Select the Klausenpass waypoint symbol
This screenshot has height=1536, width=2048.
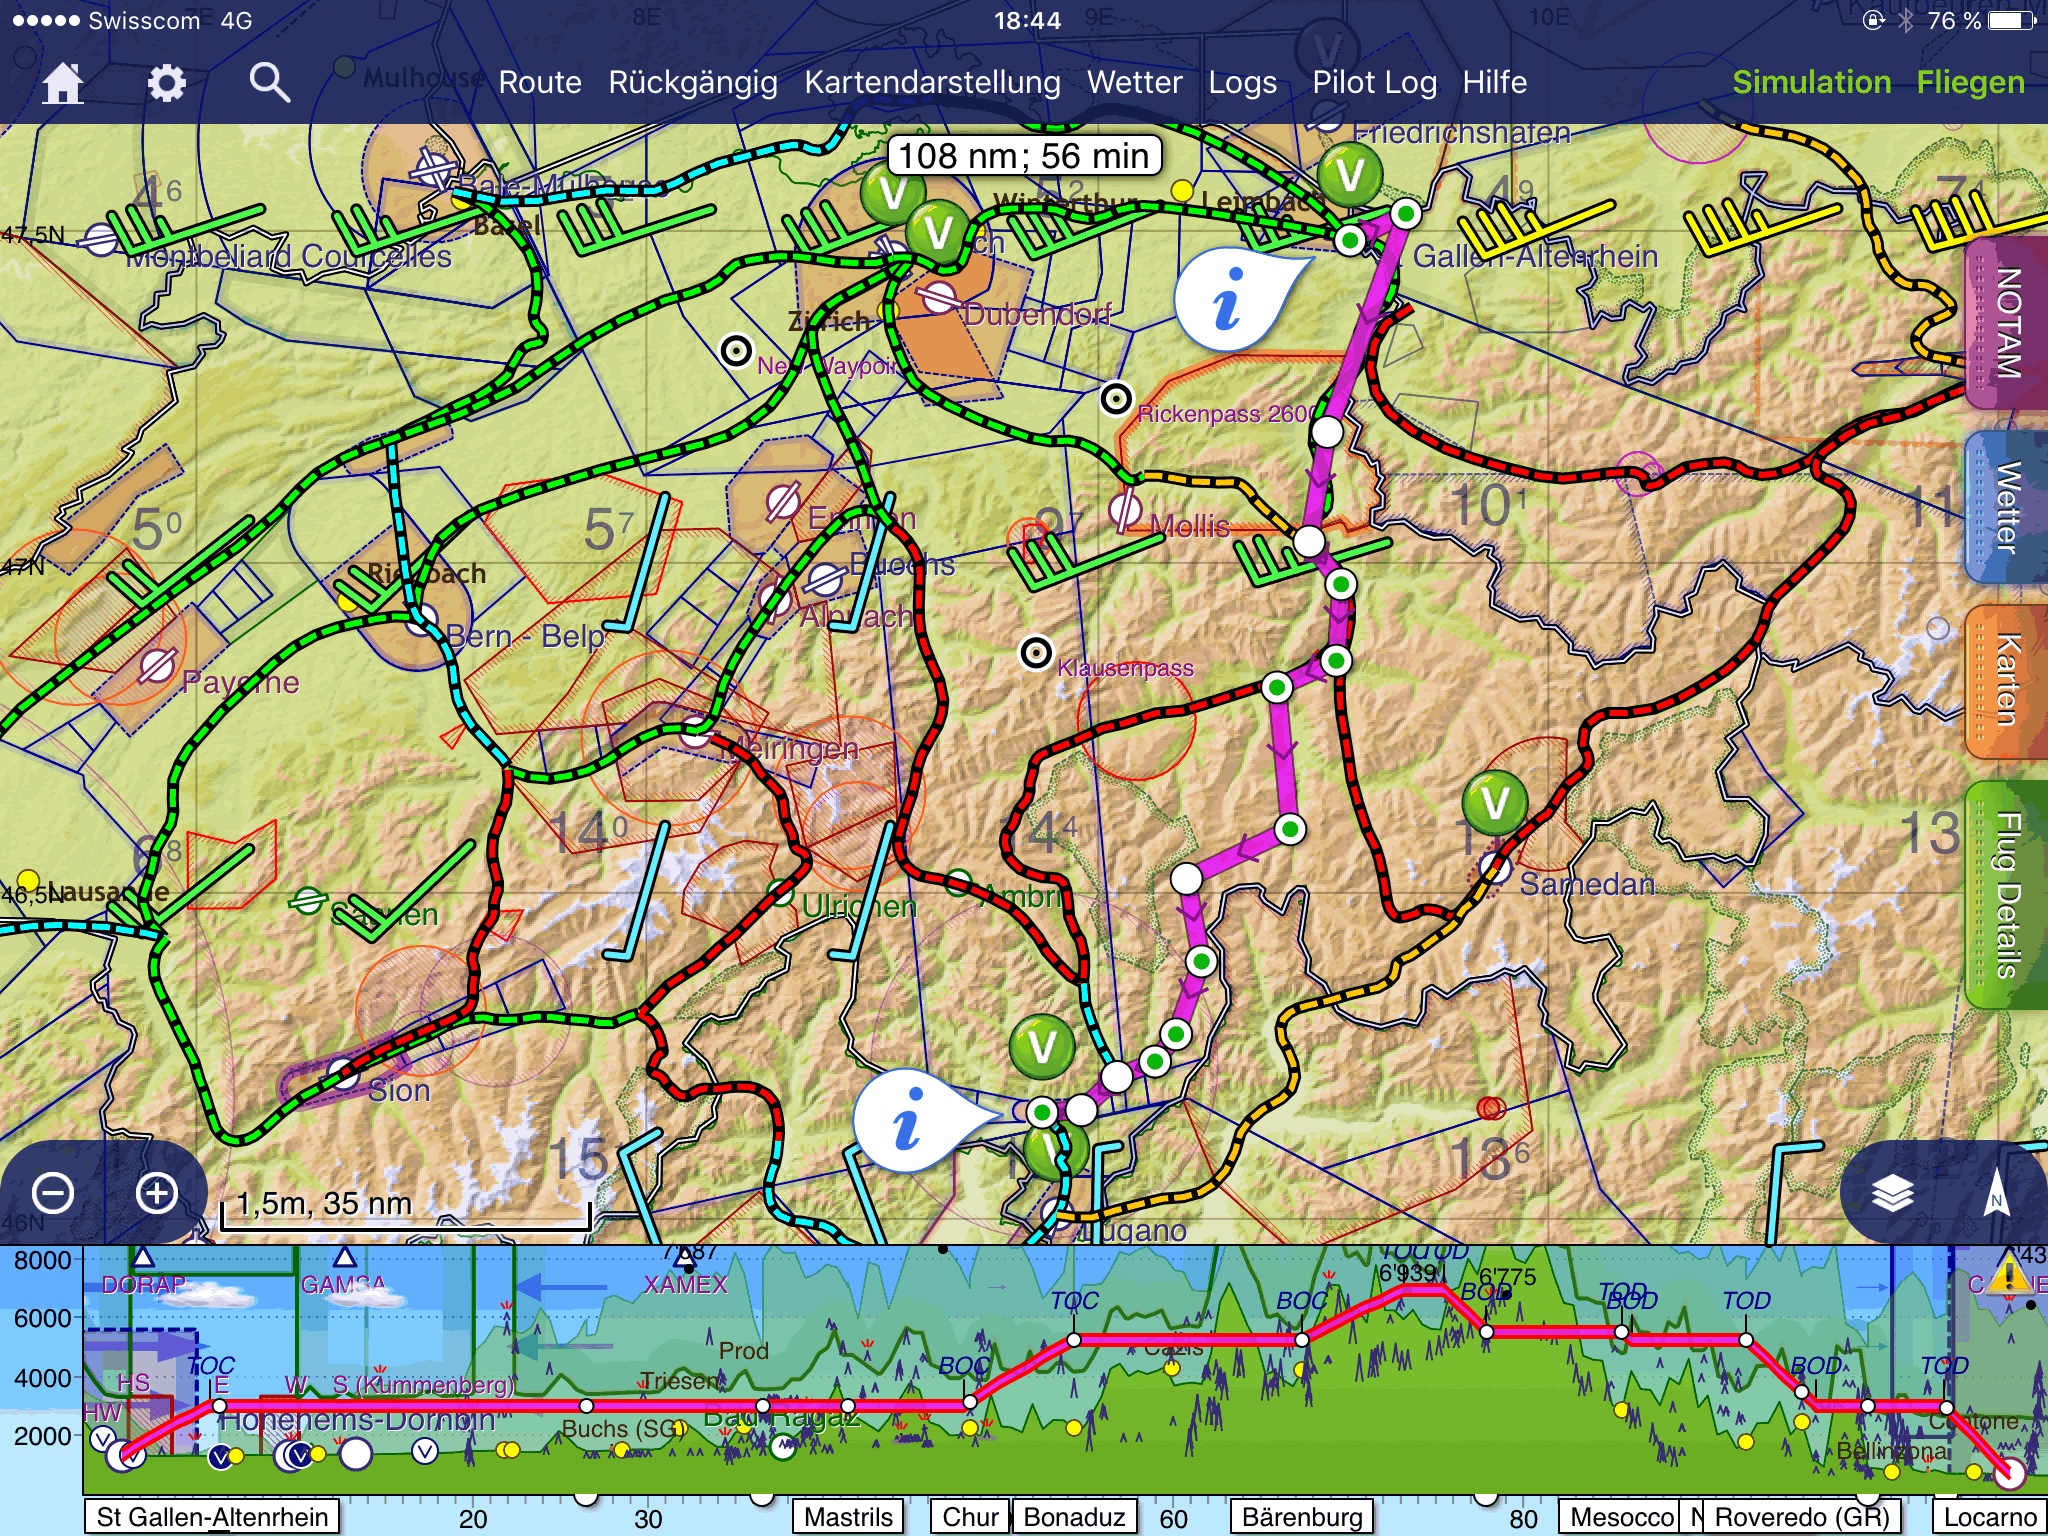1036,653
